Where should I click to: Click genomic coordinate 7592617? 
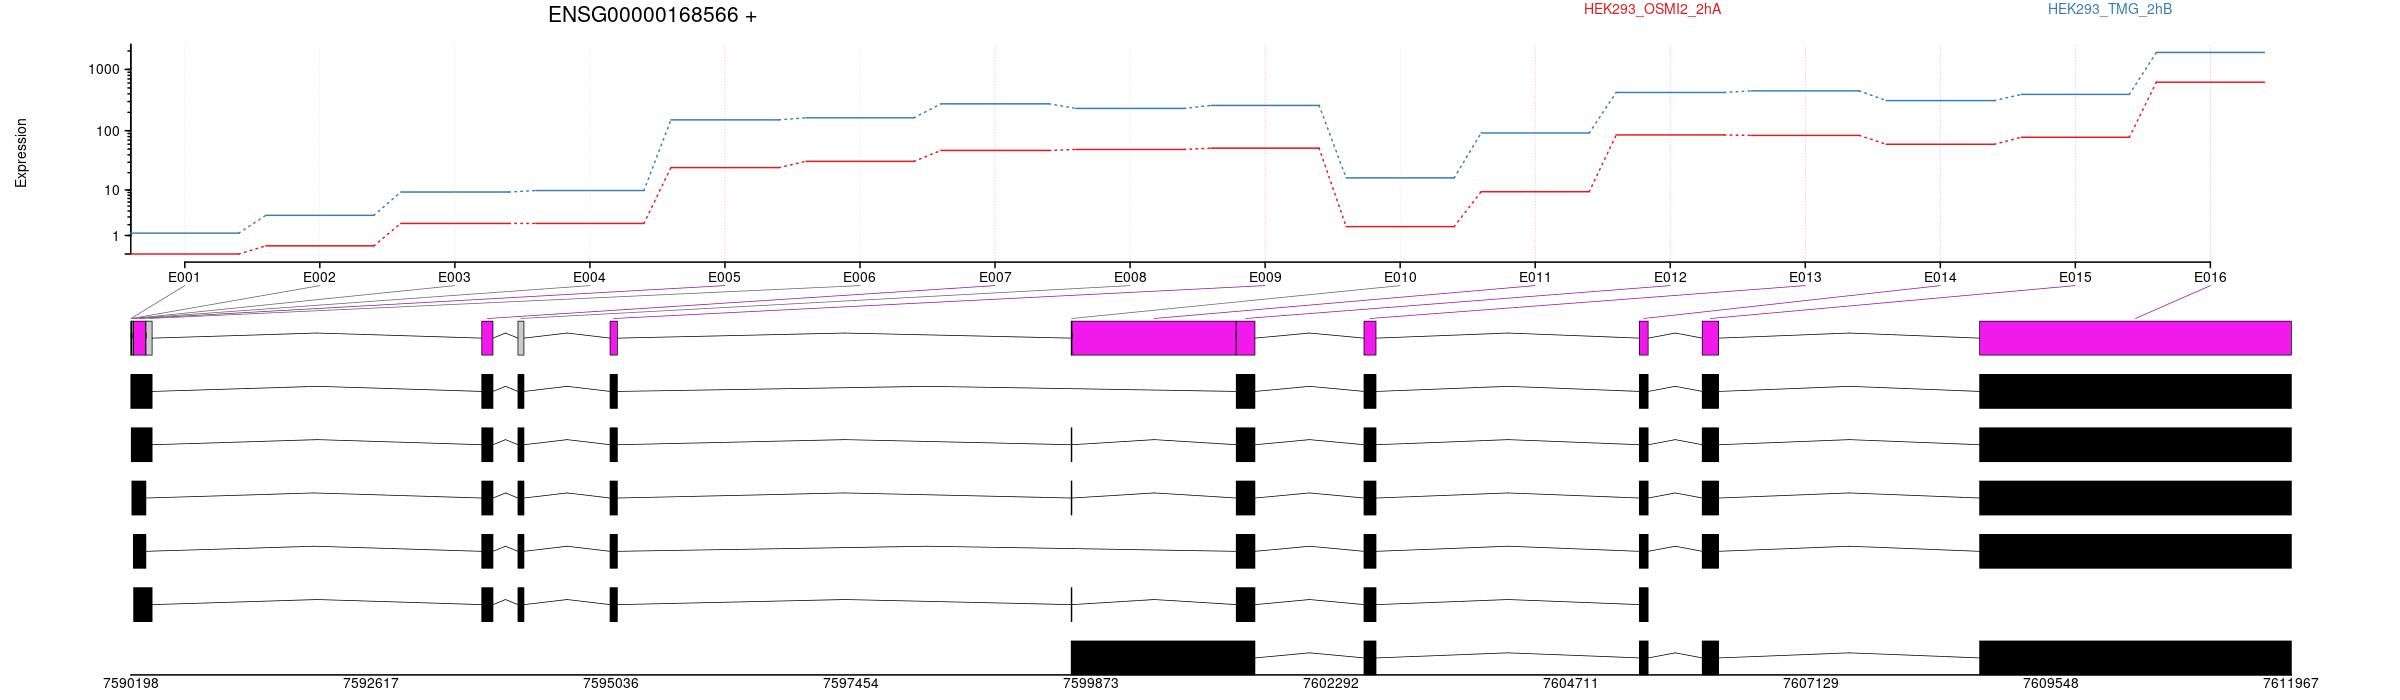point(371,684)
